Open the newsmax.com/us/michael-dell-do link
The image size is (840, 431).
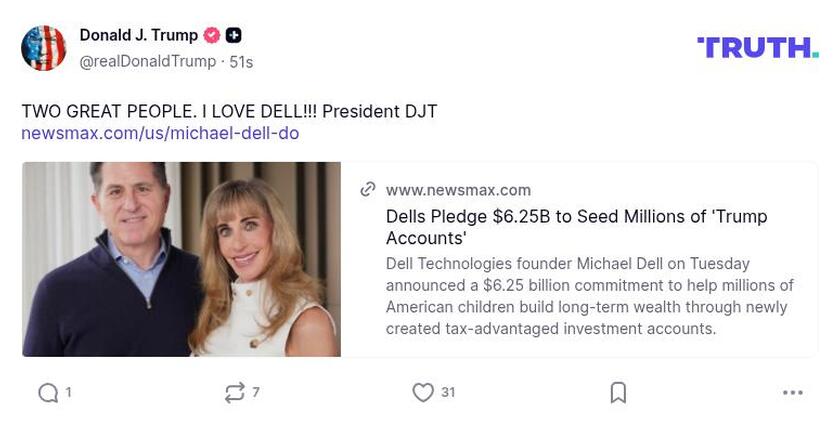(x=160, y=133)
